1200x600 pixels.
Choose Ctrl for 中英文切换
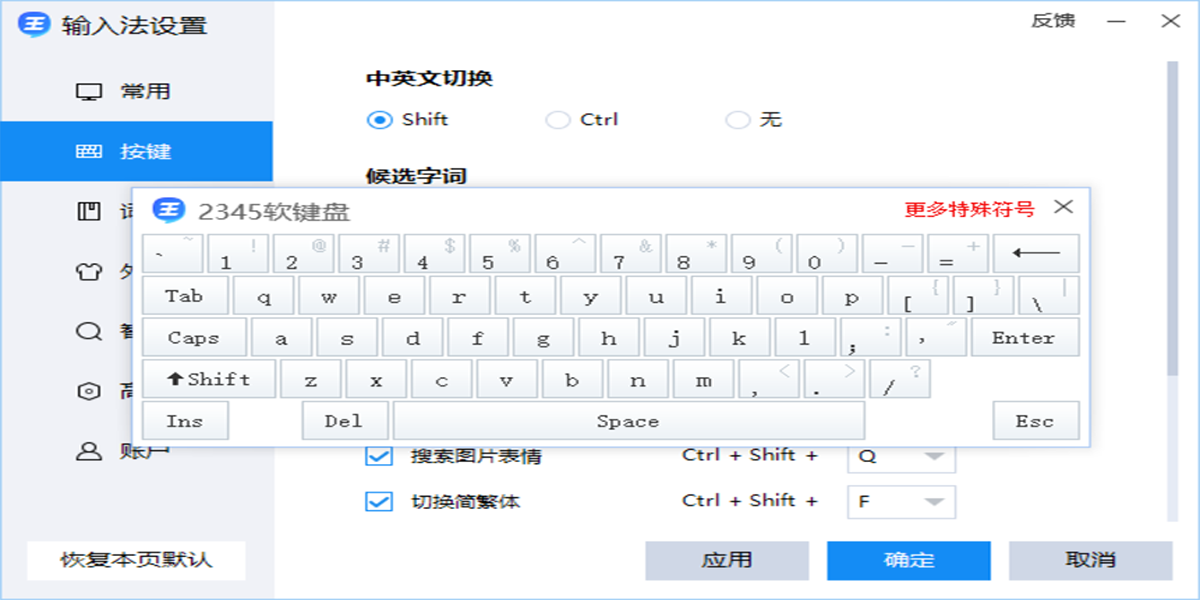click(x=557, y=119)
